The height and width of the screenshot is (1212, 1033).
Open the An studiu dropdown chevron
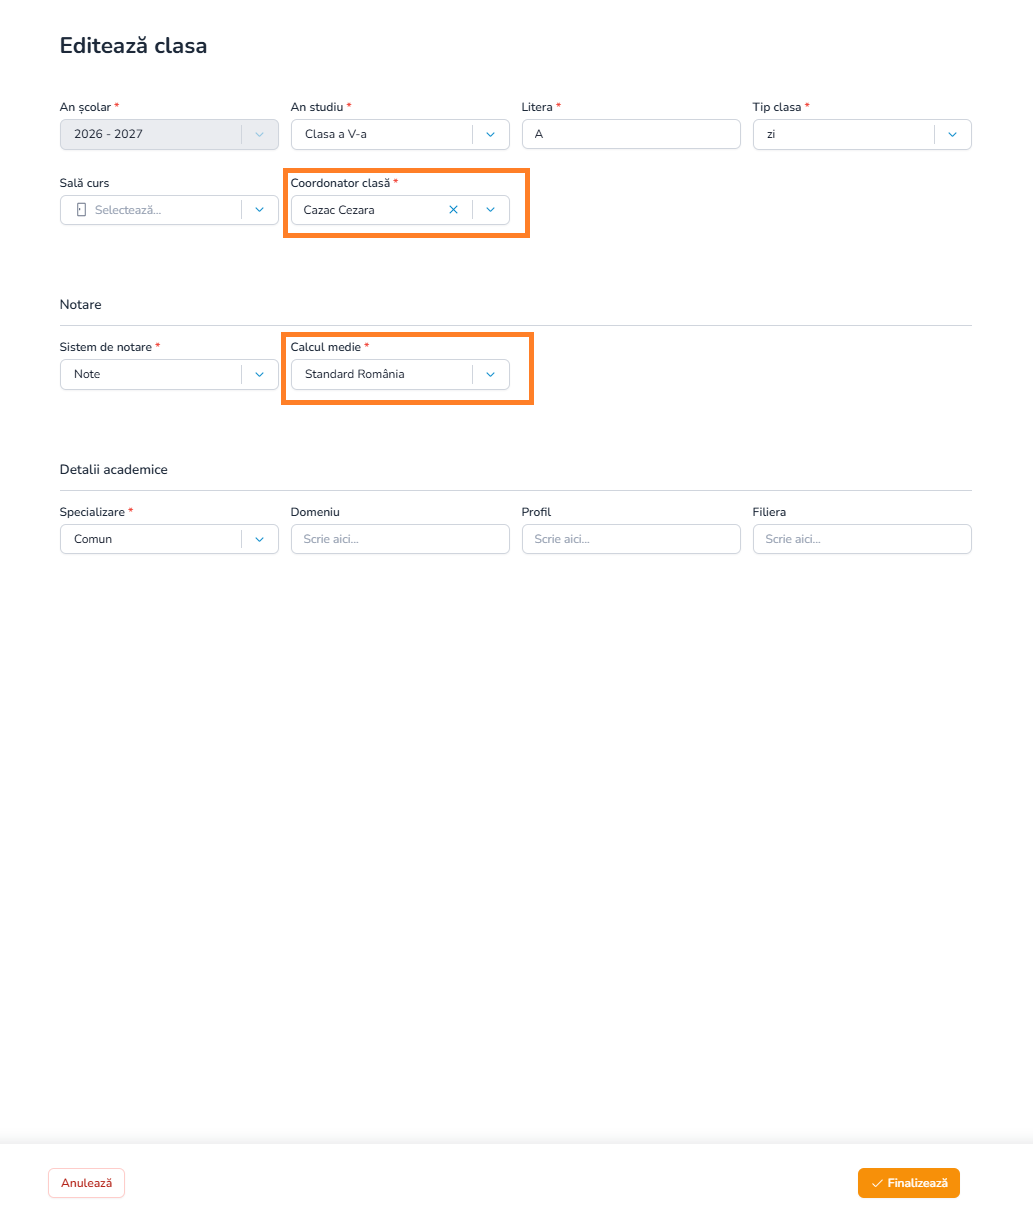pos(490,134)
